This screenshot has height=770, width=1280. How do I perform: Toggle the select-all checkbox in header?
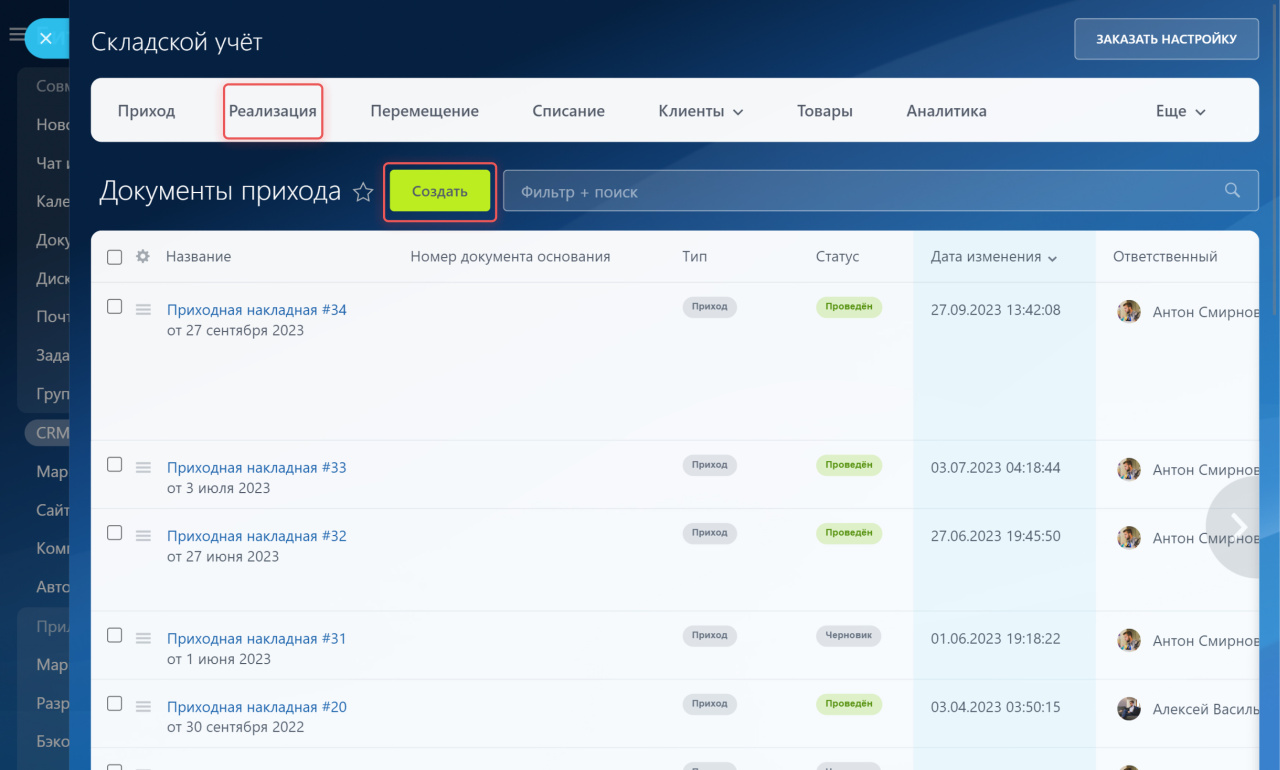click(x=114, y=257)
